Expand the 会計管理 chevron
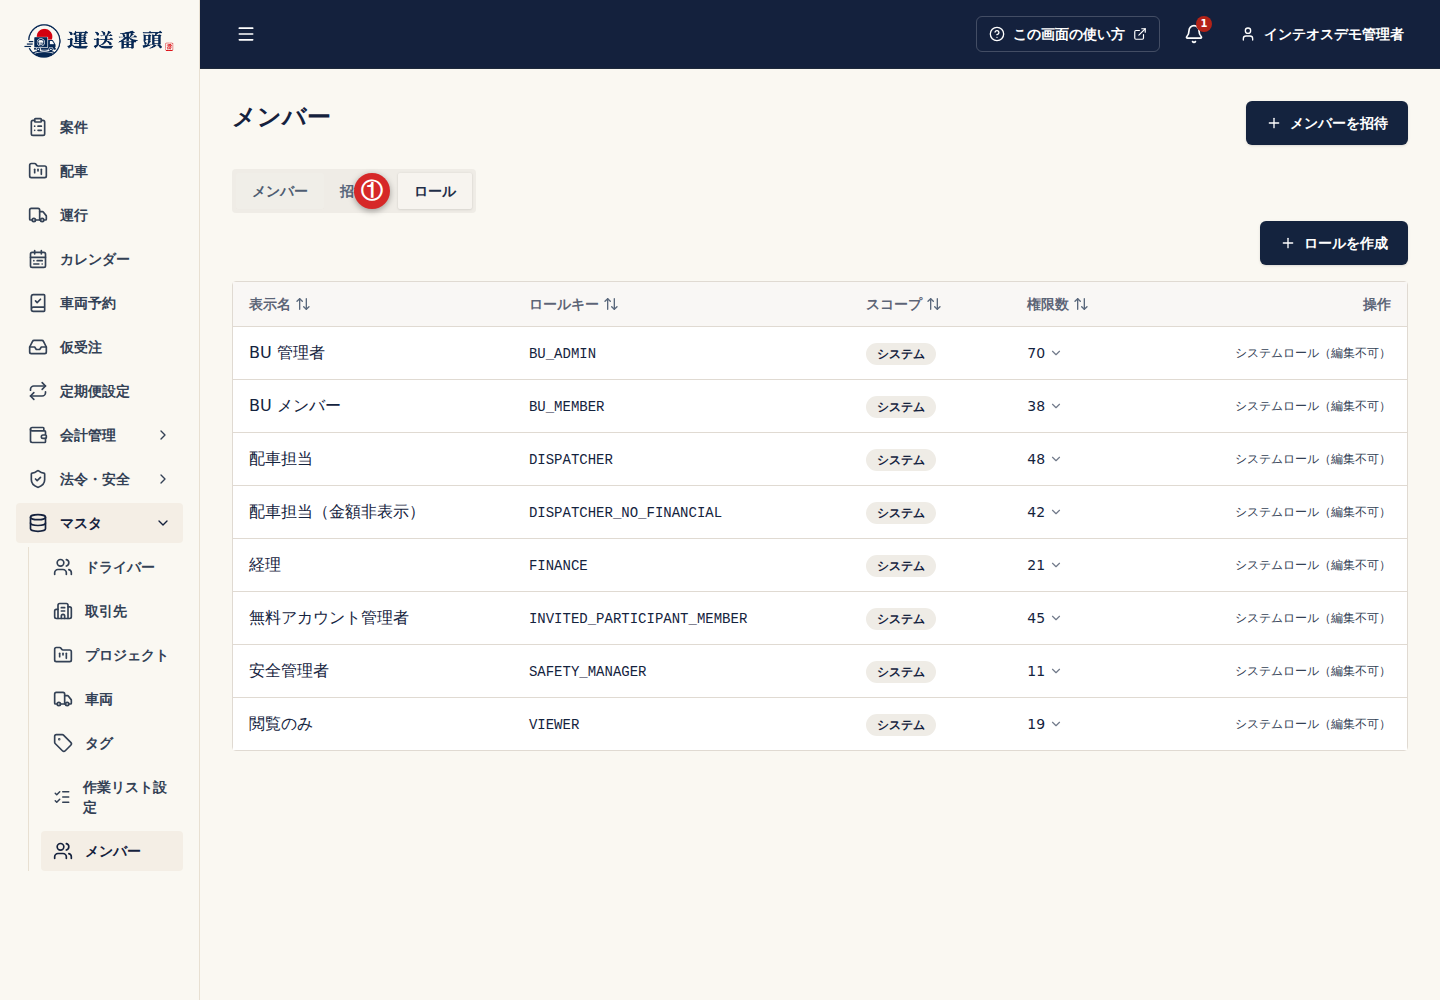 (163, 435)
